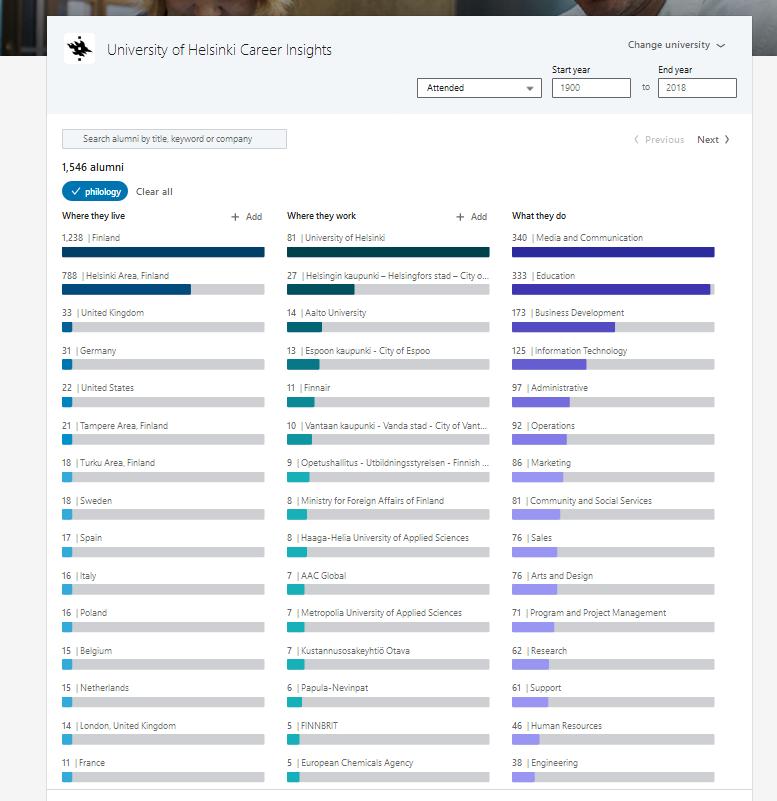Select Research function row
The width and height of the screenshot is (777, 801).
(x=613, y=658)
